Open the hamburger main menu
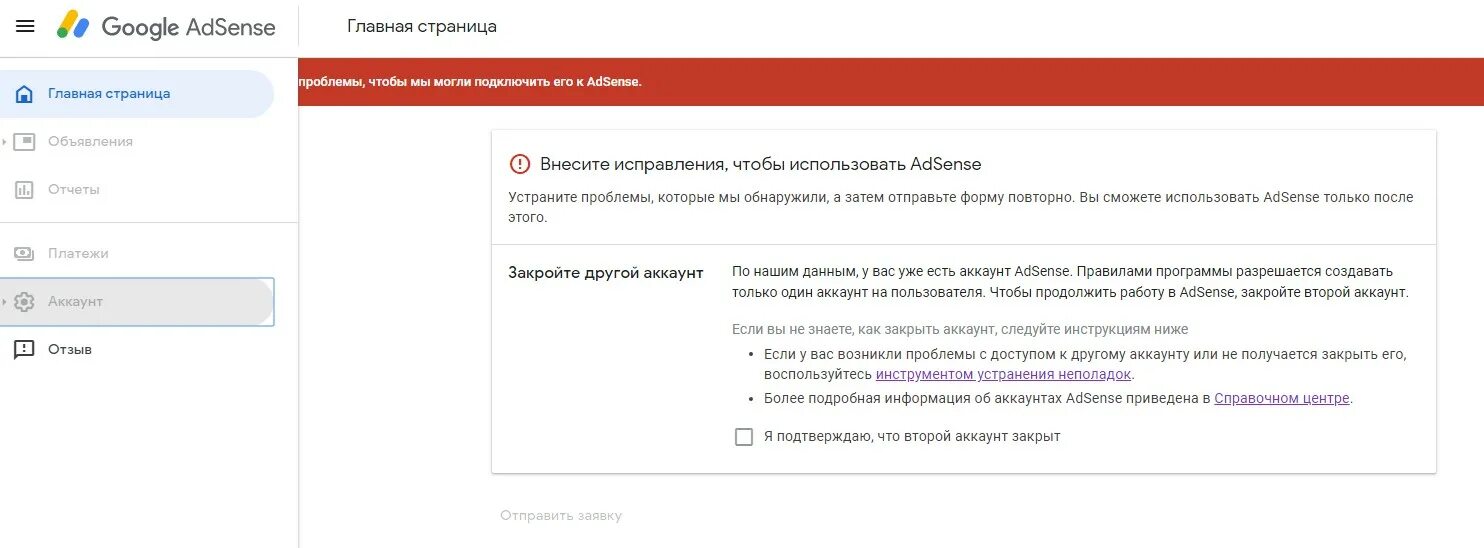1484x548 pixels. pos(25,26)
